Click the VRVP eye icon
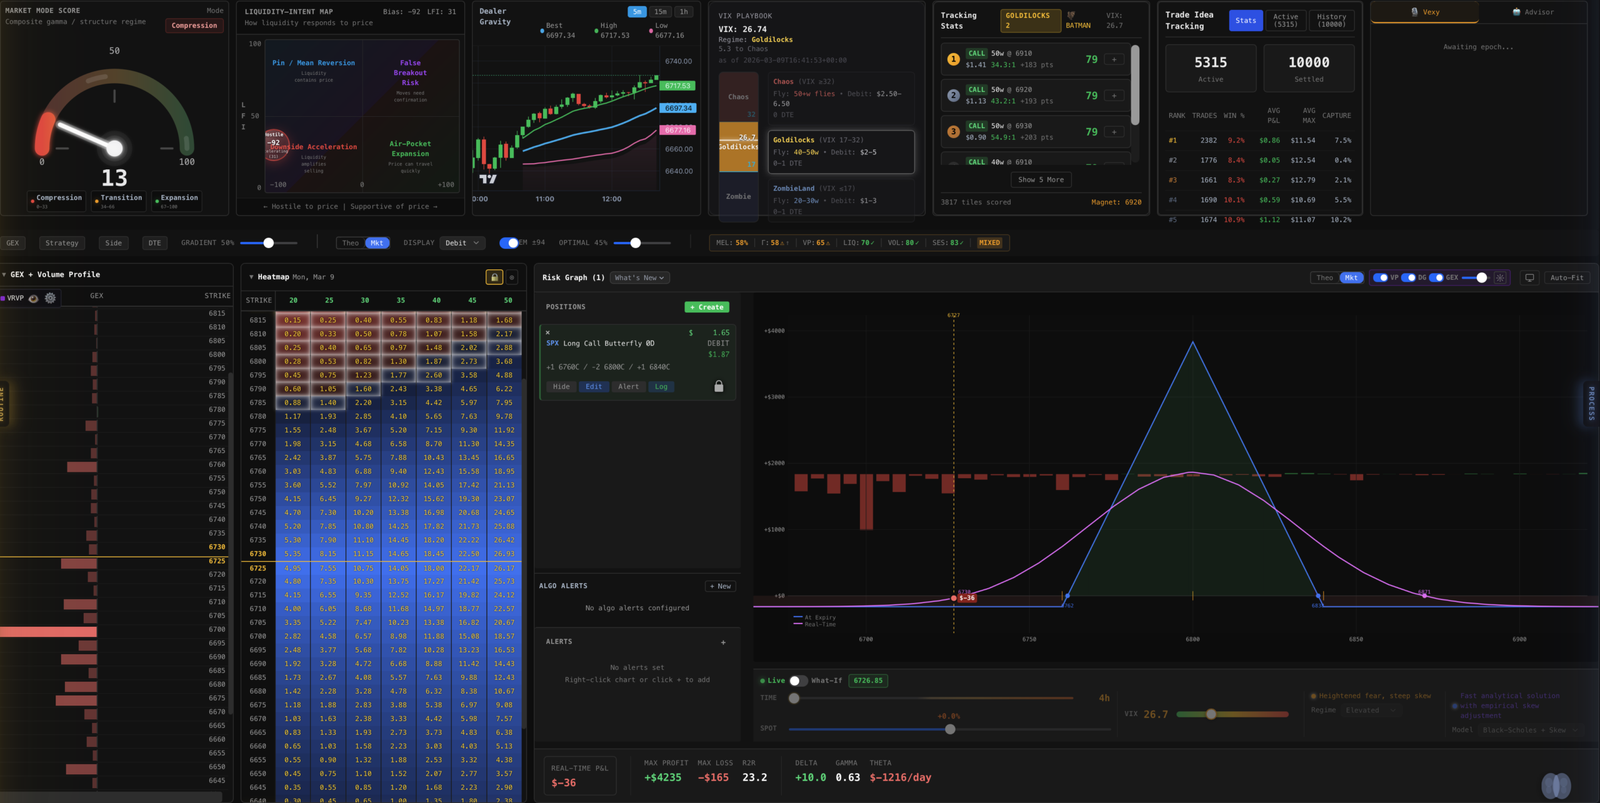Screen dimensions: 1600x803 pyautogui.click(x=33, y=298)
